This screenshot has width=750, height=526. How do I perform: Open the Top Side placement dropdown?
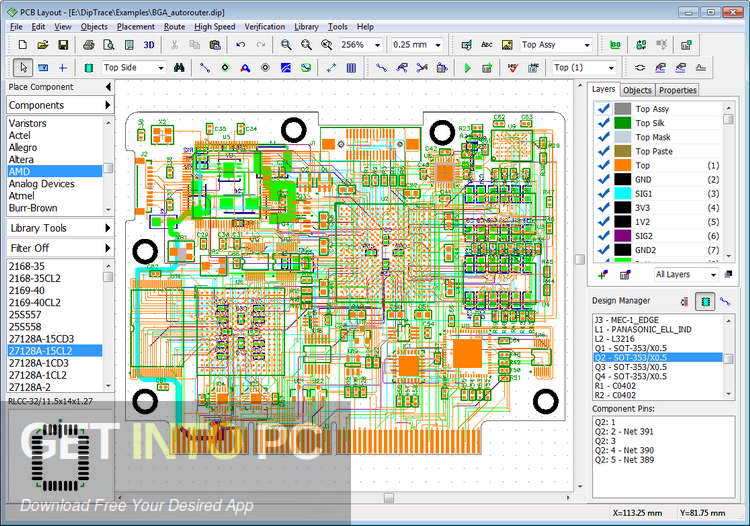tap(161, 68)
